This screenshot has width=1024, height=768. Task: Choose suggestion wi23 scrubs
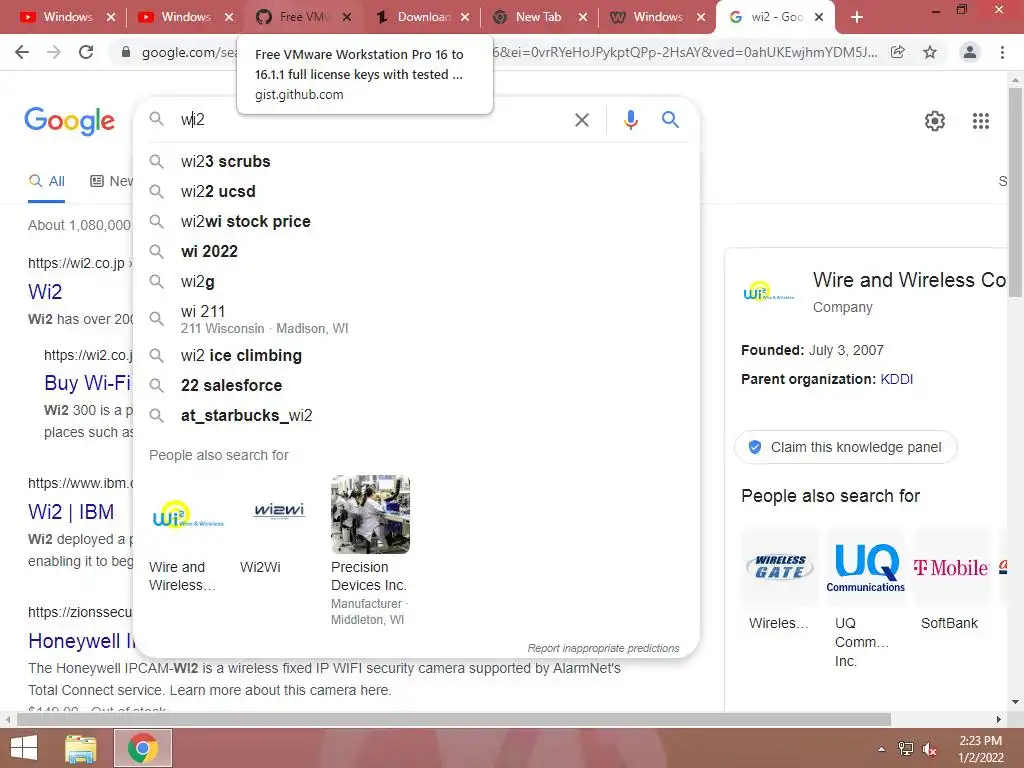[x=417, y=161]
